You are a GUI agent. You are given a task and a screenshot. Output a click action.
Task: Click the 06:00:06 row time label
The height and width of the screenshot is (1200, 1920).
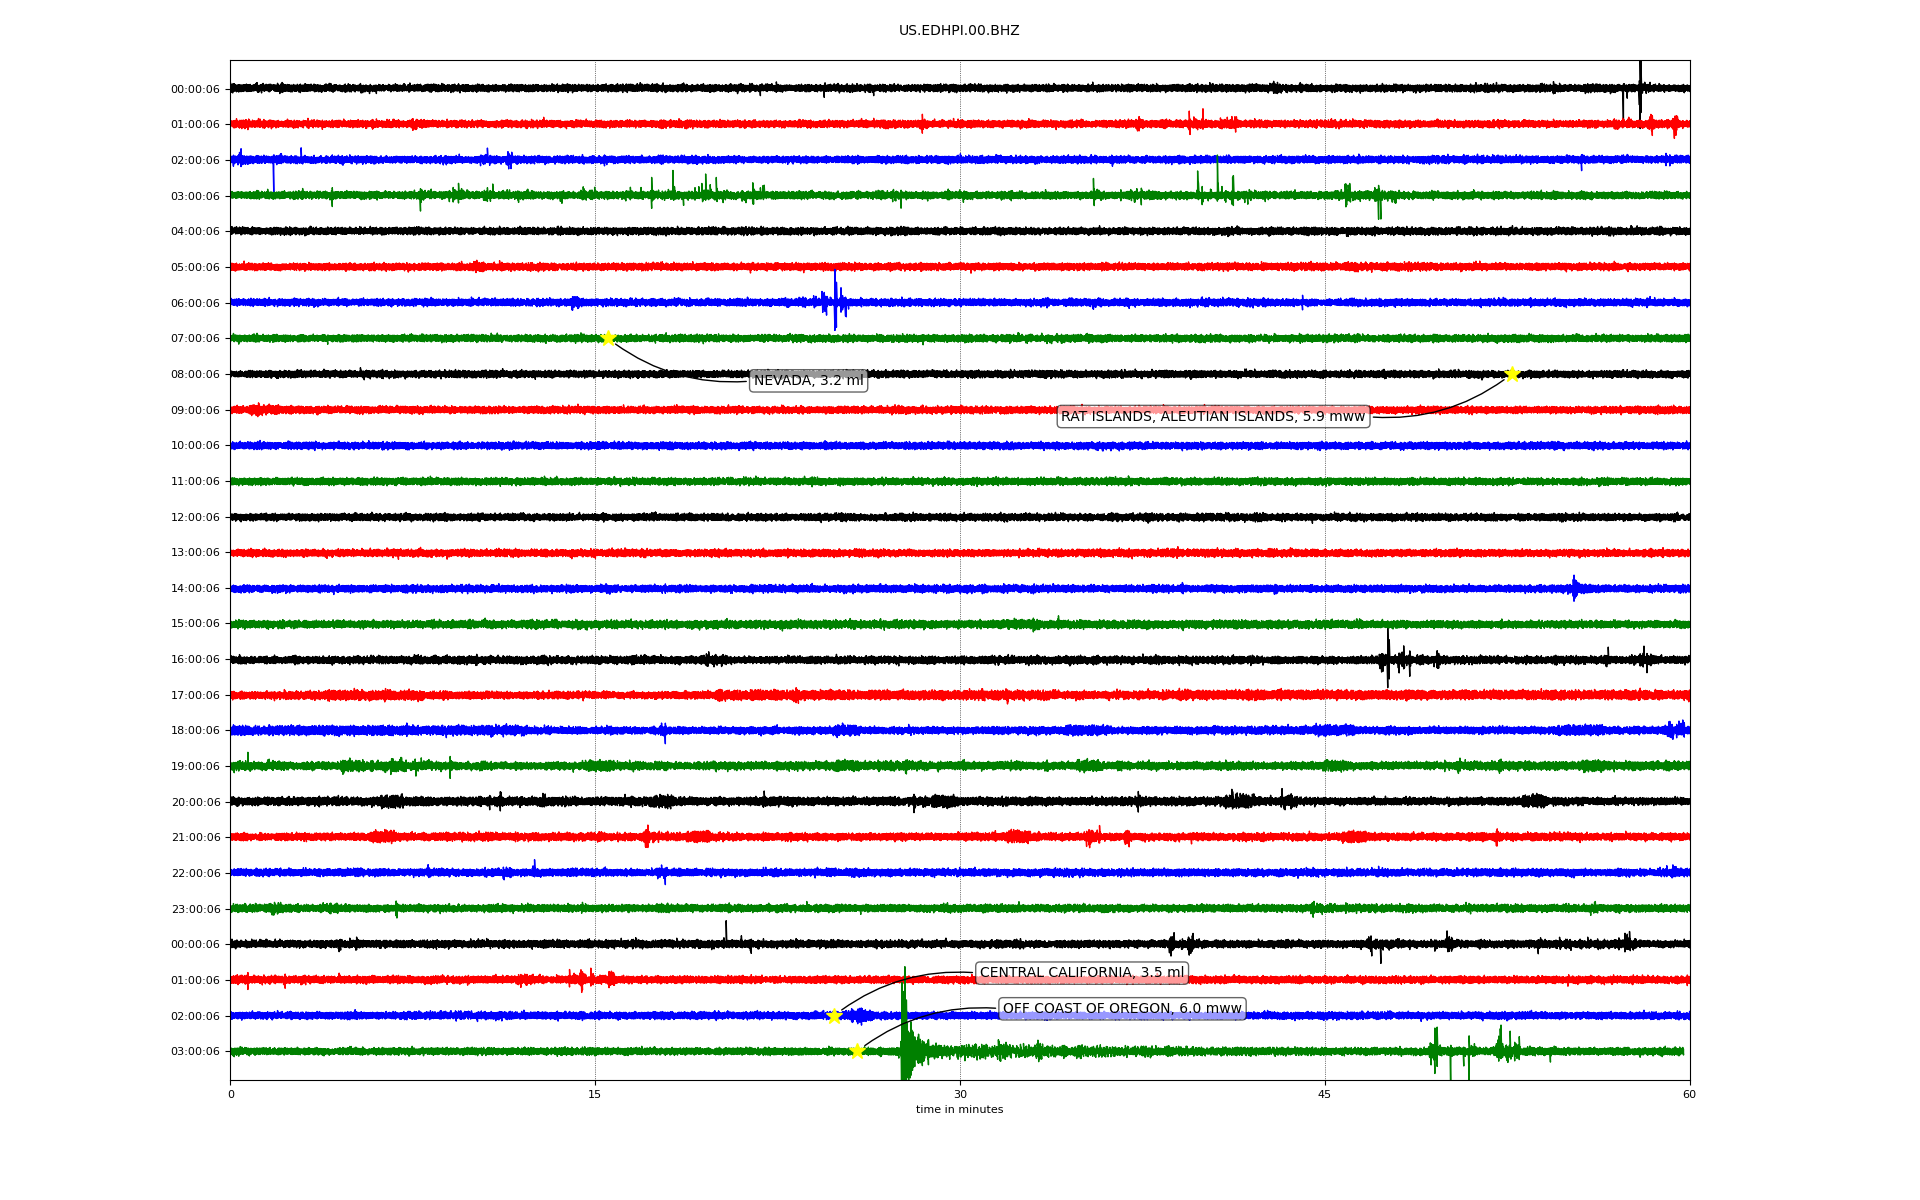[x=195, y=303]
